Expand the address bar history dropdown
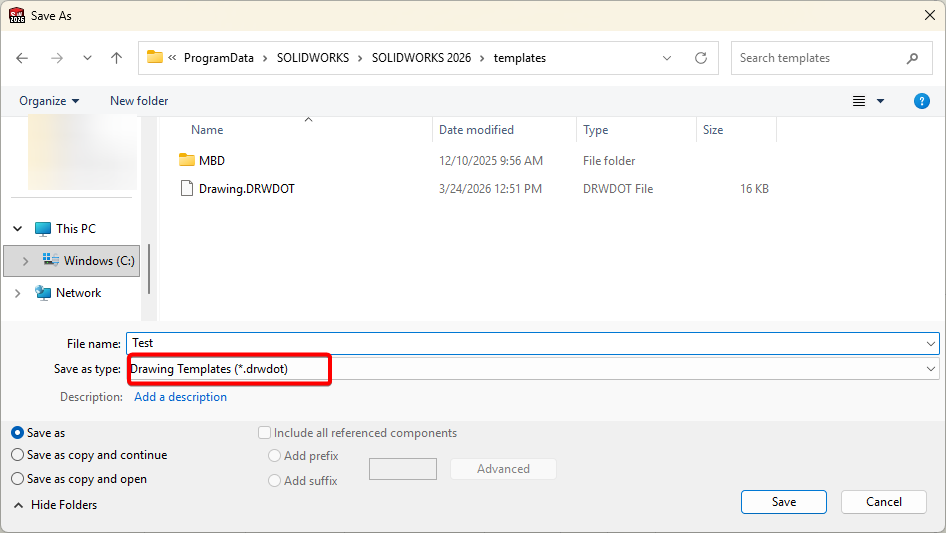The width and height of the screenshot is (946, 533). point(667,58)
